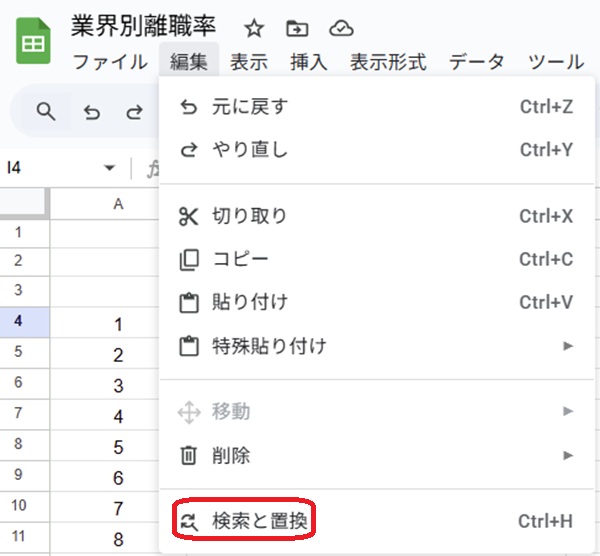Click cell A8 containing 5

104,446
